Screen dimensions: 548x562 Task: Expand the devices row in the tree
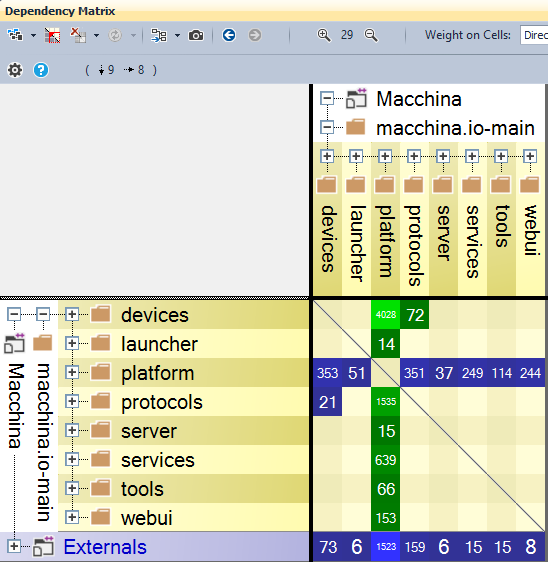point(72,314)
